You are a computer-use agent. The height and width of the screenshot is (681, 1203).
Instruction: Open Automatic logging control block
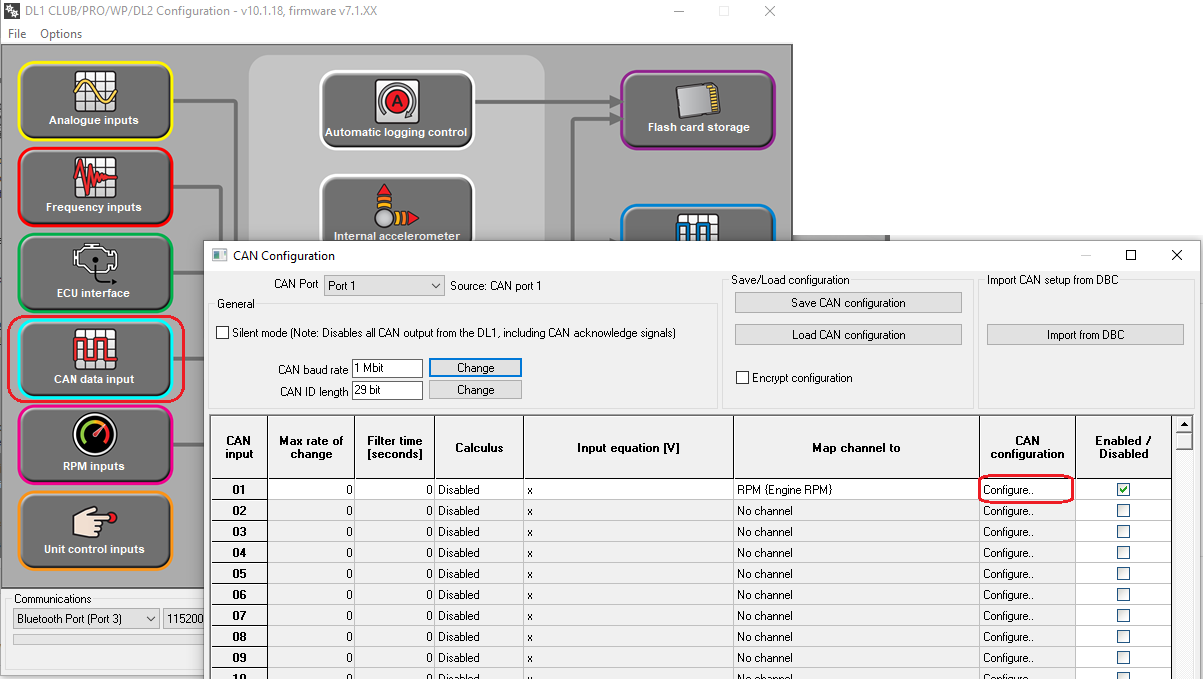click(x=396, y=110)
